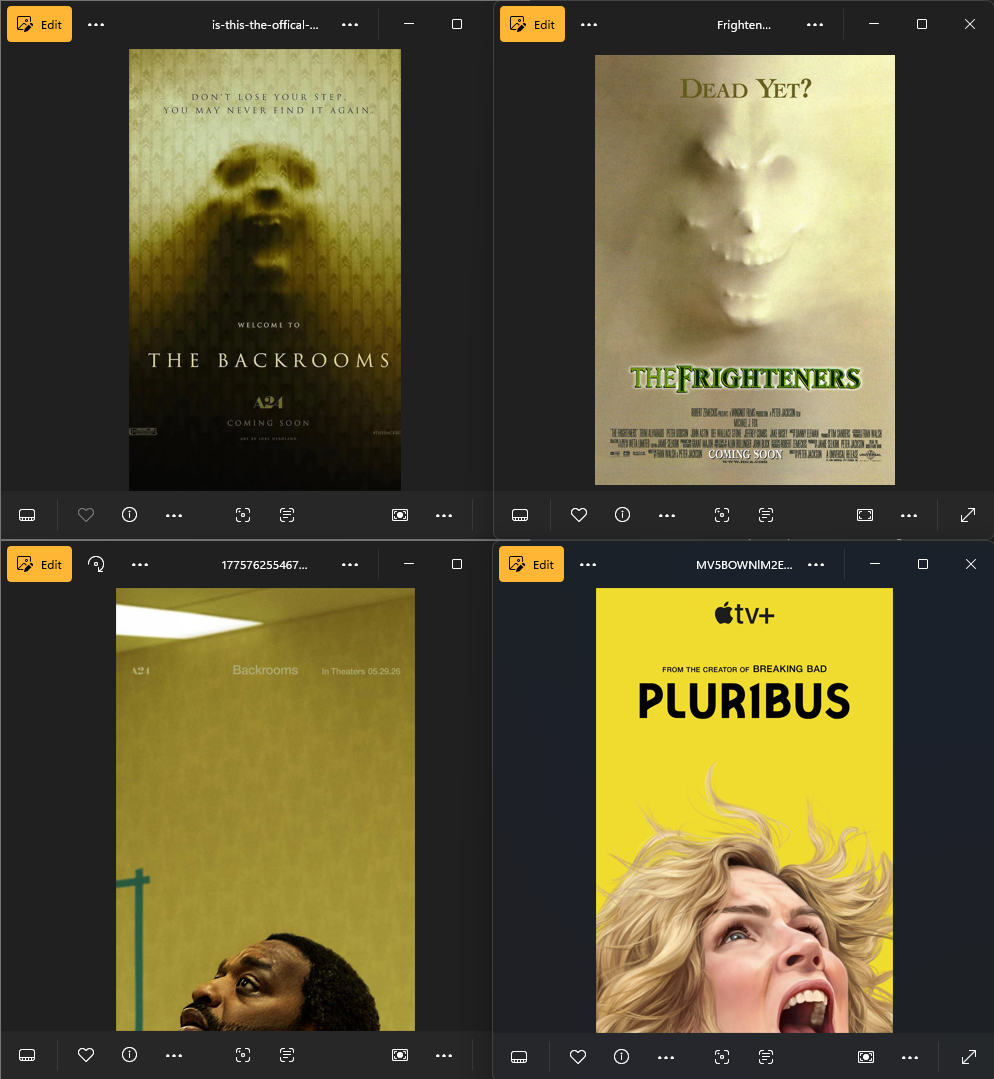This screenshot has width=994, height=1079.
Task: Switch zoom to actual size in is-this-the-offical window
Action: click(x=400, y=515)
